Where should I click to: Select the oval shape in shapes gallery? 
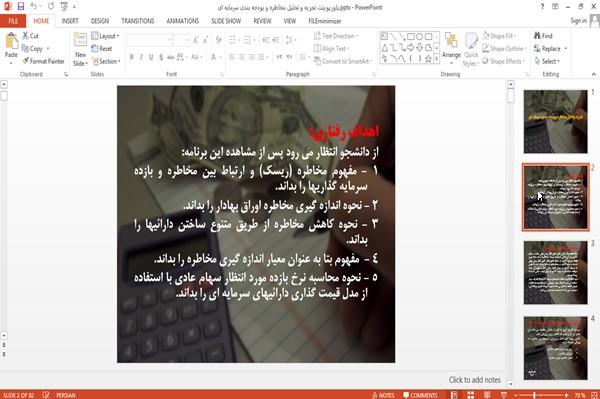click(x=420, y=36)
